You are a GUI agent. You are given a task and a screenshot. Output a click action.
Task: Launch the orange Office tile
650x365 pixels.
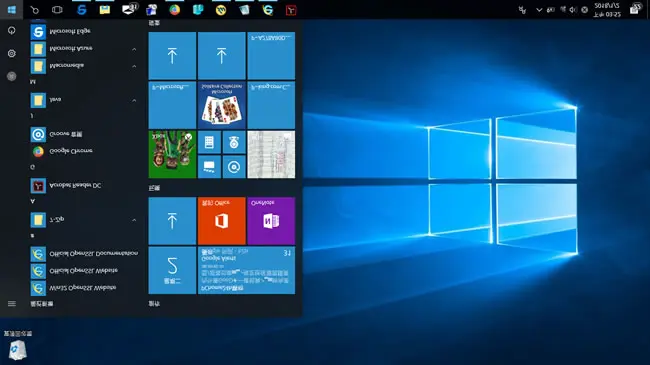221,221
